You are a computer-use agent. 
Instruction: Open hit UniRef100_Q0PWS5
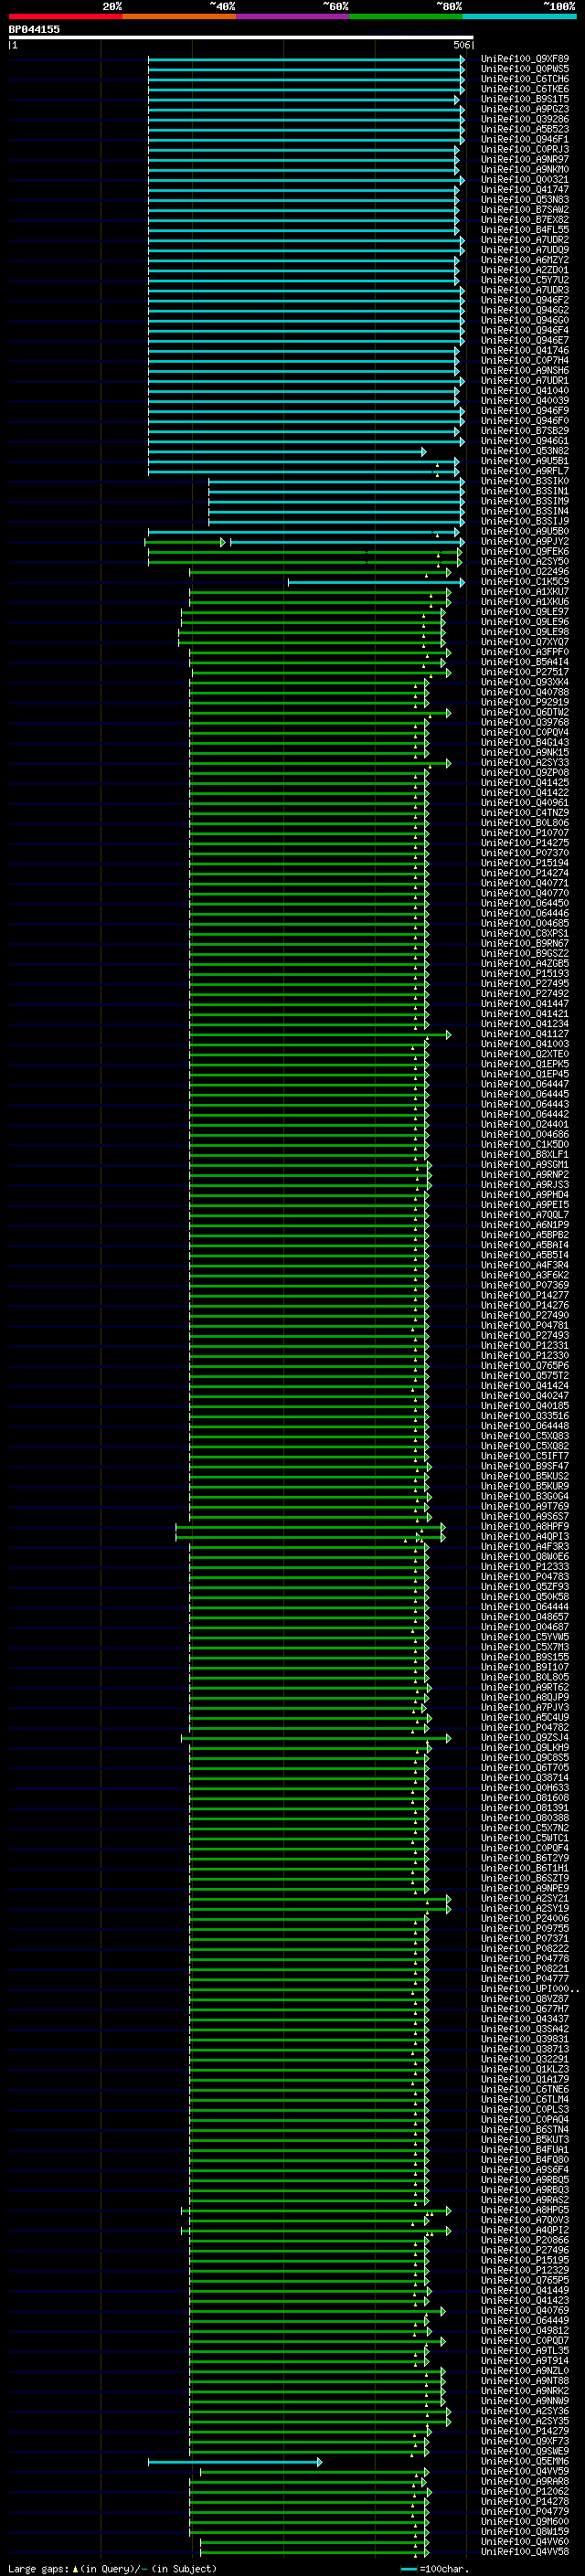click(525, 69)
